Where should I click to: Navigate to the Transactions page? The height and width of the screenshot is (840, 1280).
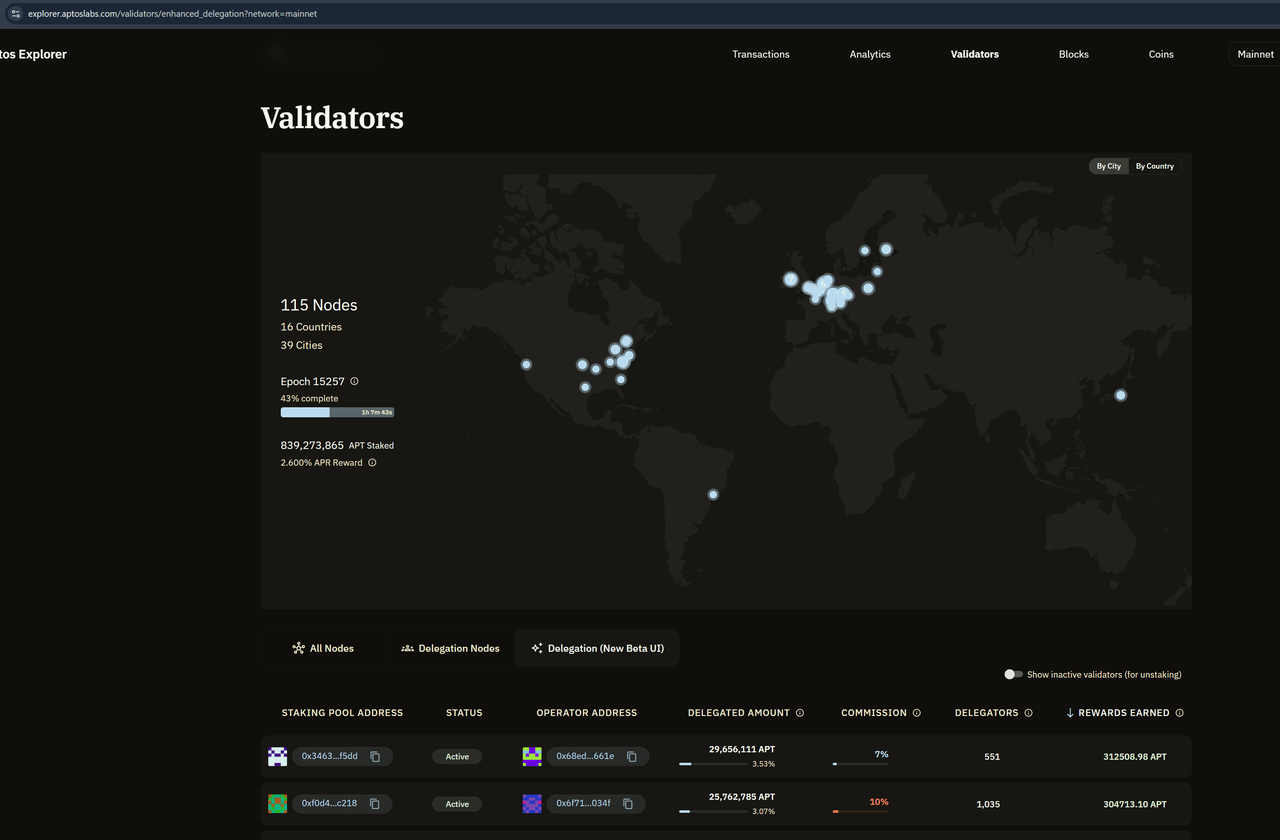[761, 54]
